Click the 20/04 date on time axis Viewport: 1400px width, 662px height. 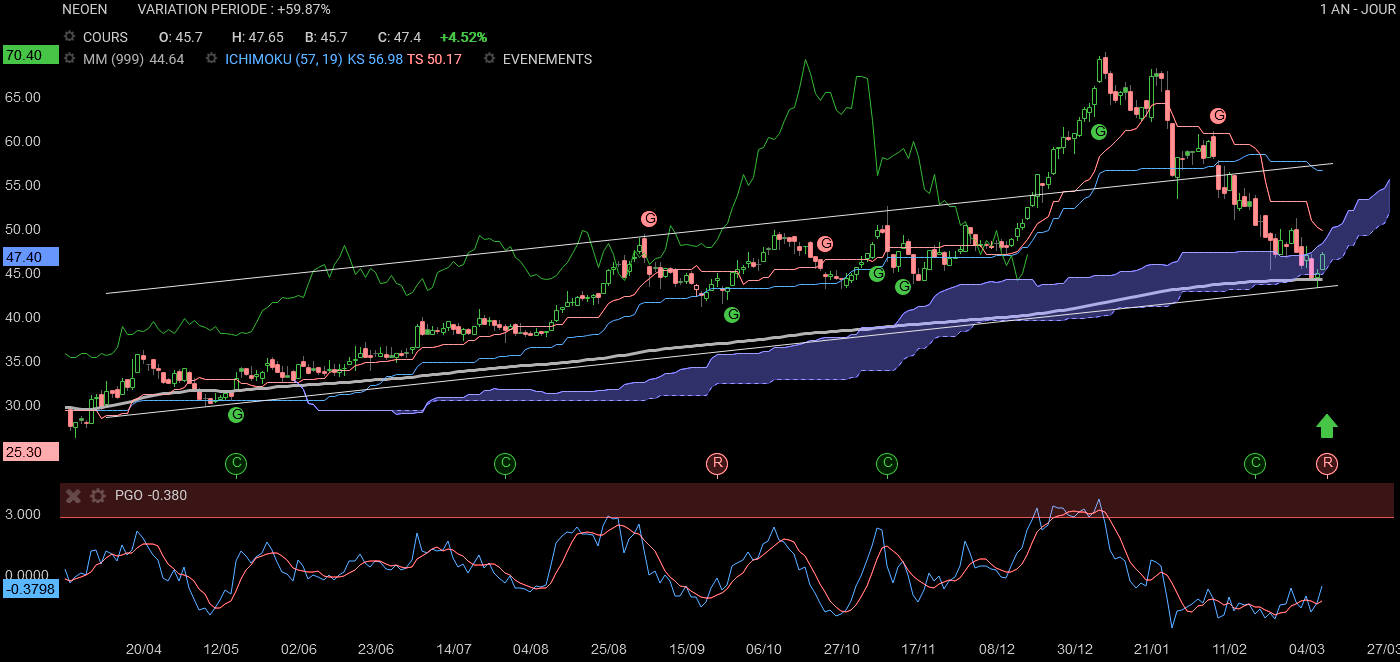pos(144,649)
